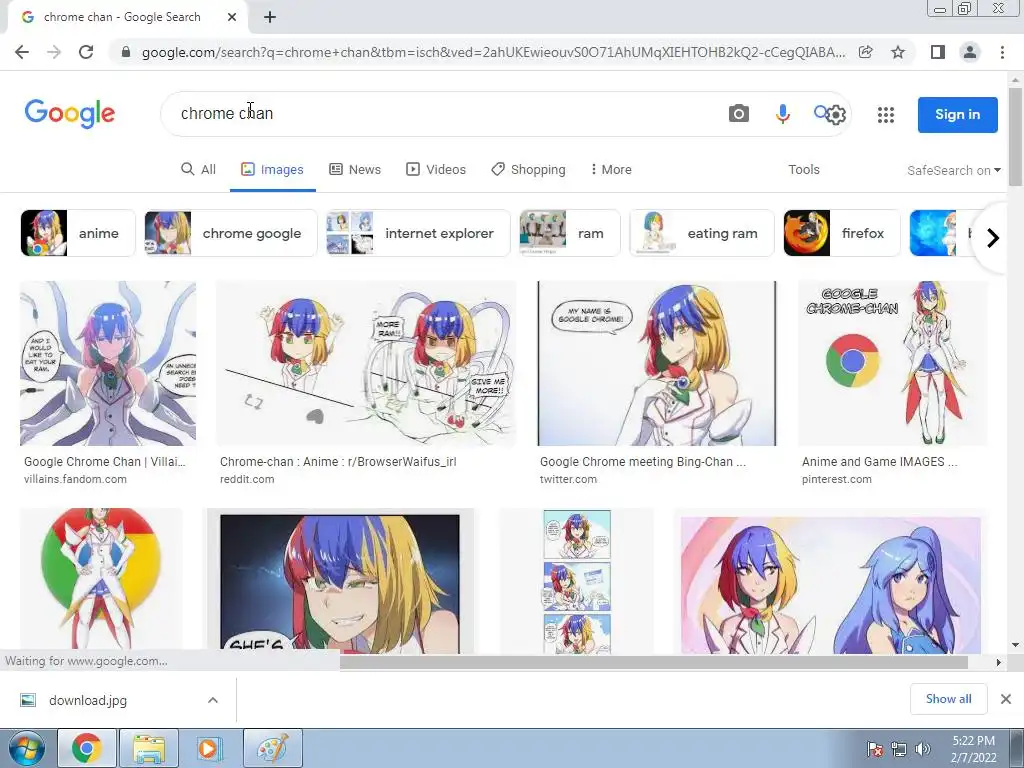The width and height of the screenshot is (1024, 768).
Task: Close the downloads bar
Action: point(1006,699)
